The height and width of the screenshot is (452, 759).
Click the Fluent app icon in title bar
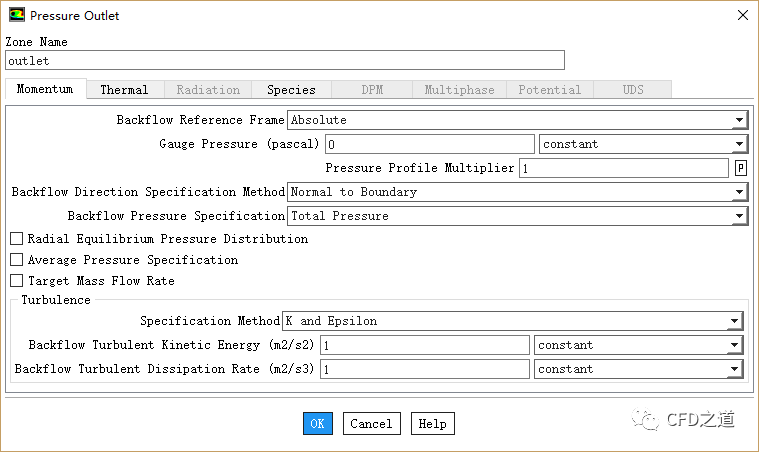tap(17, 15)
